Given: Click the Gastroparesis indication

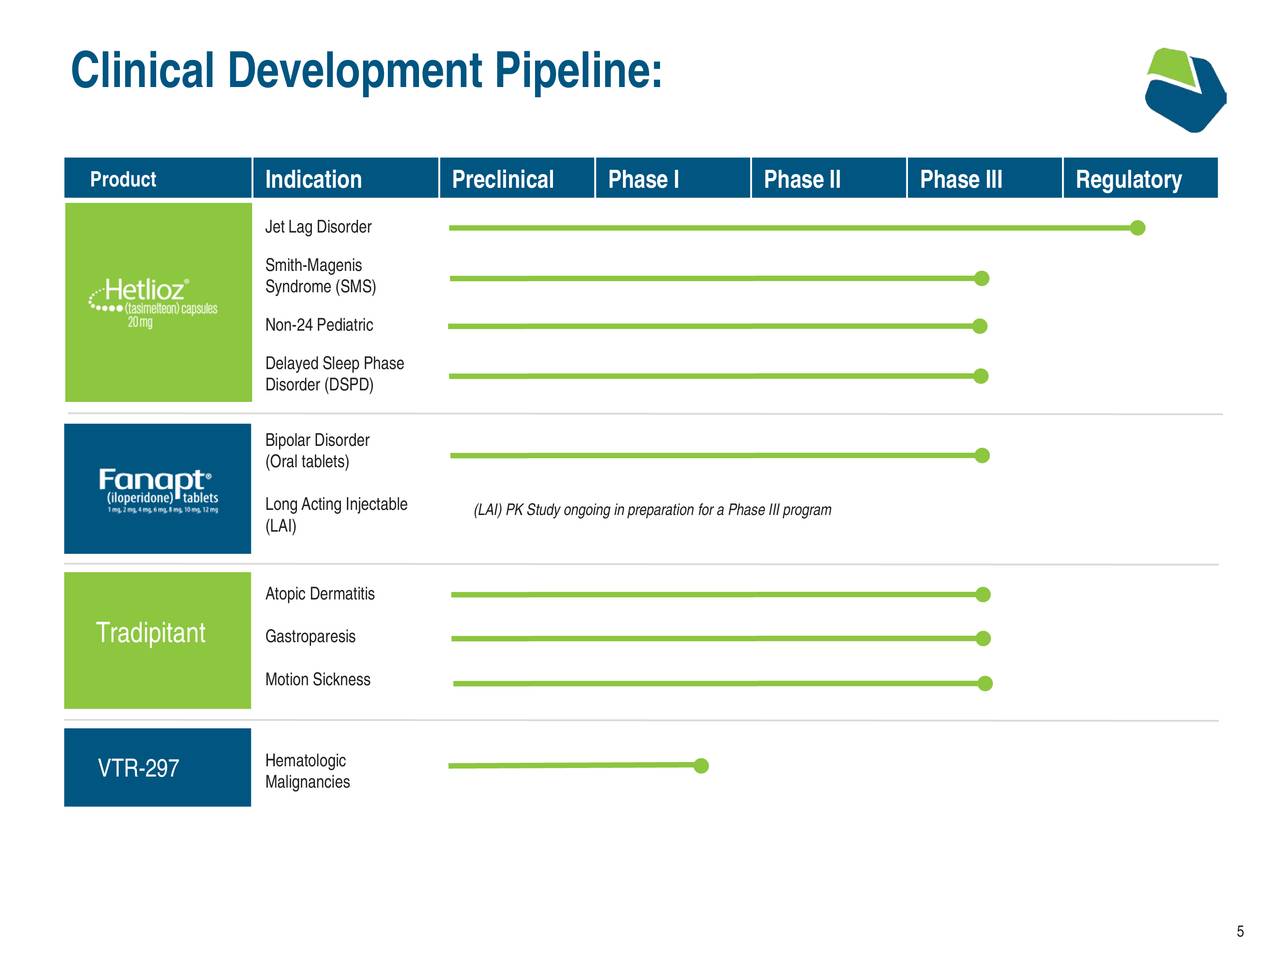Looking at the screenshot, I should point(310,637).
